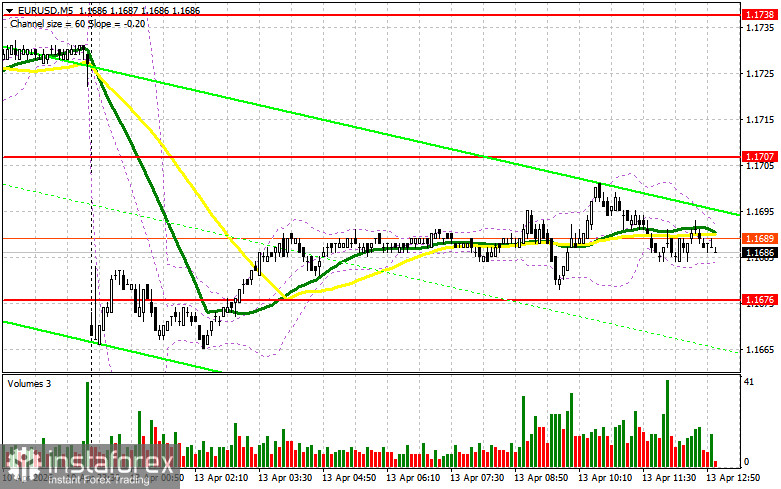Click the 'Volumes 3' indicator label
The height and width of the screenshot is (489, 781).
point(29,383)
